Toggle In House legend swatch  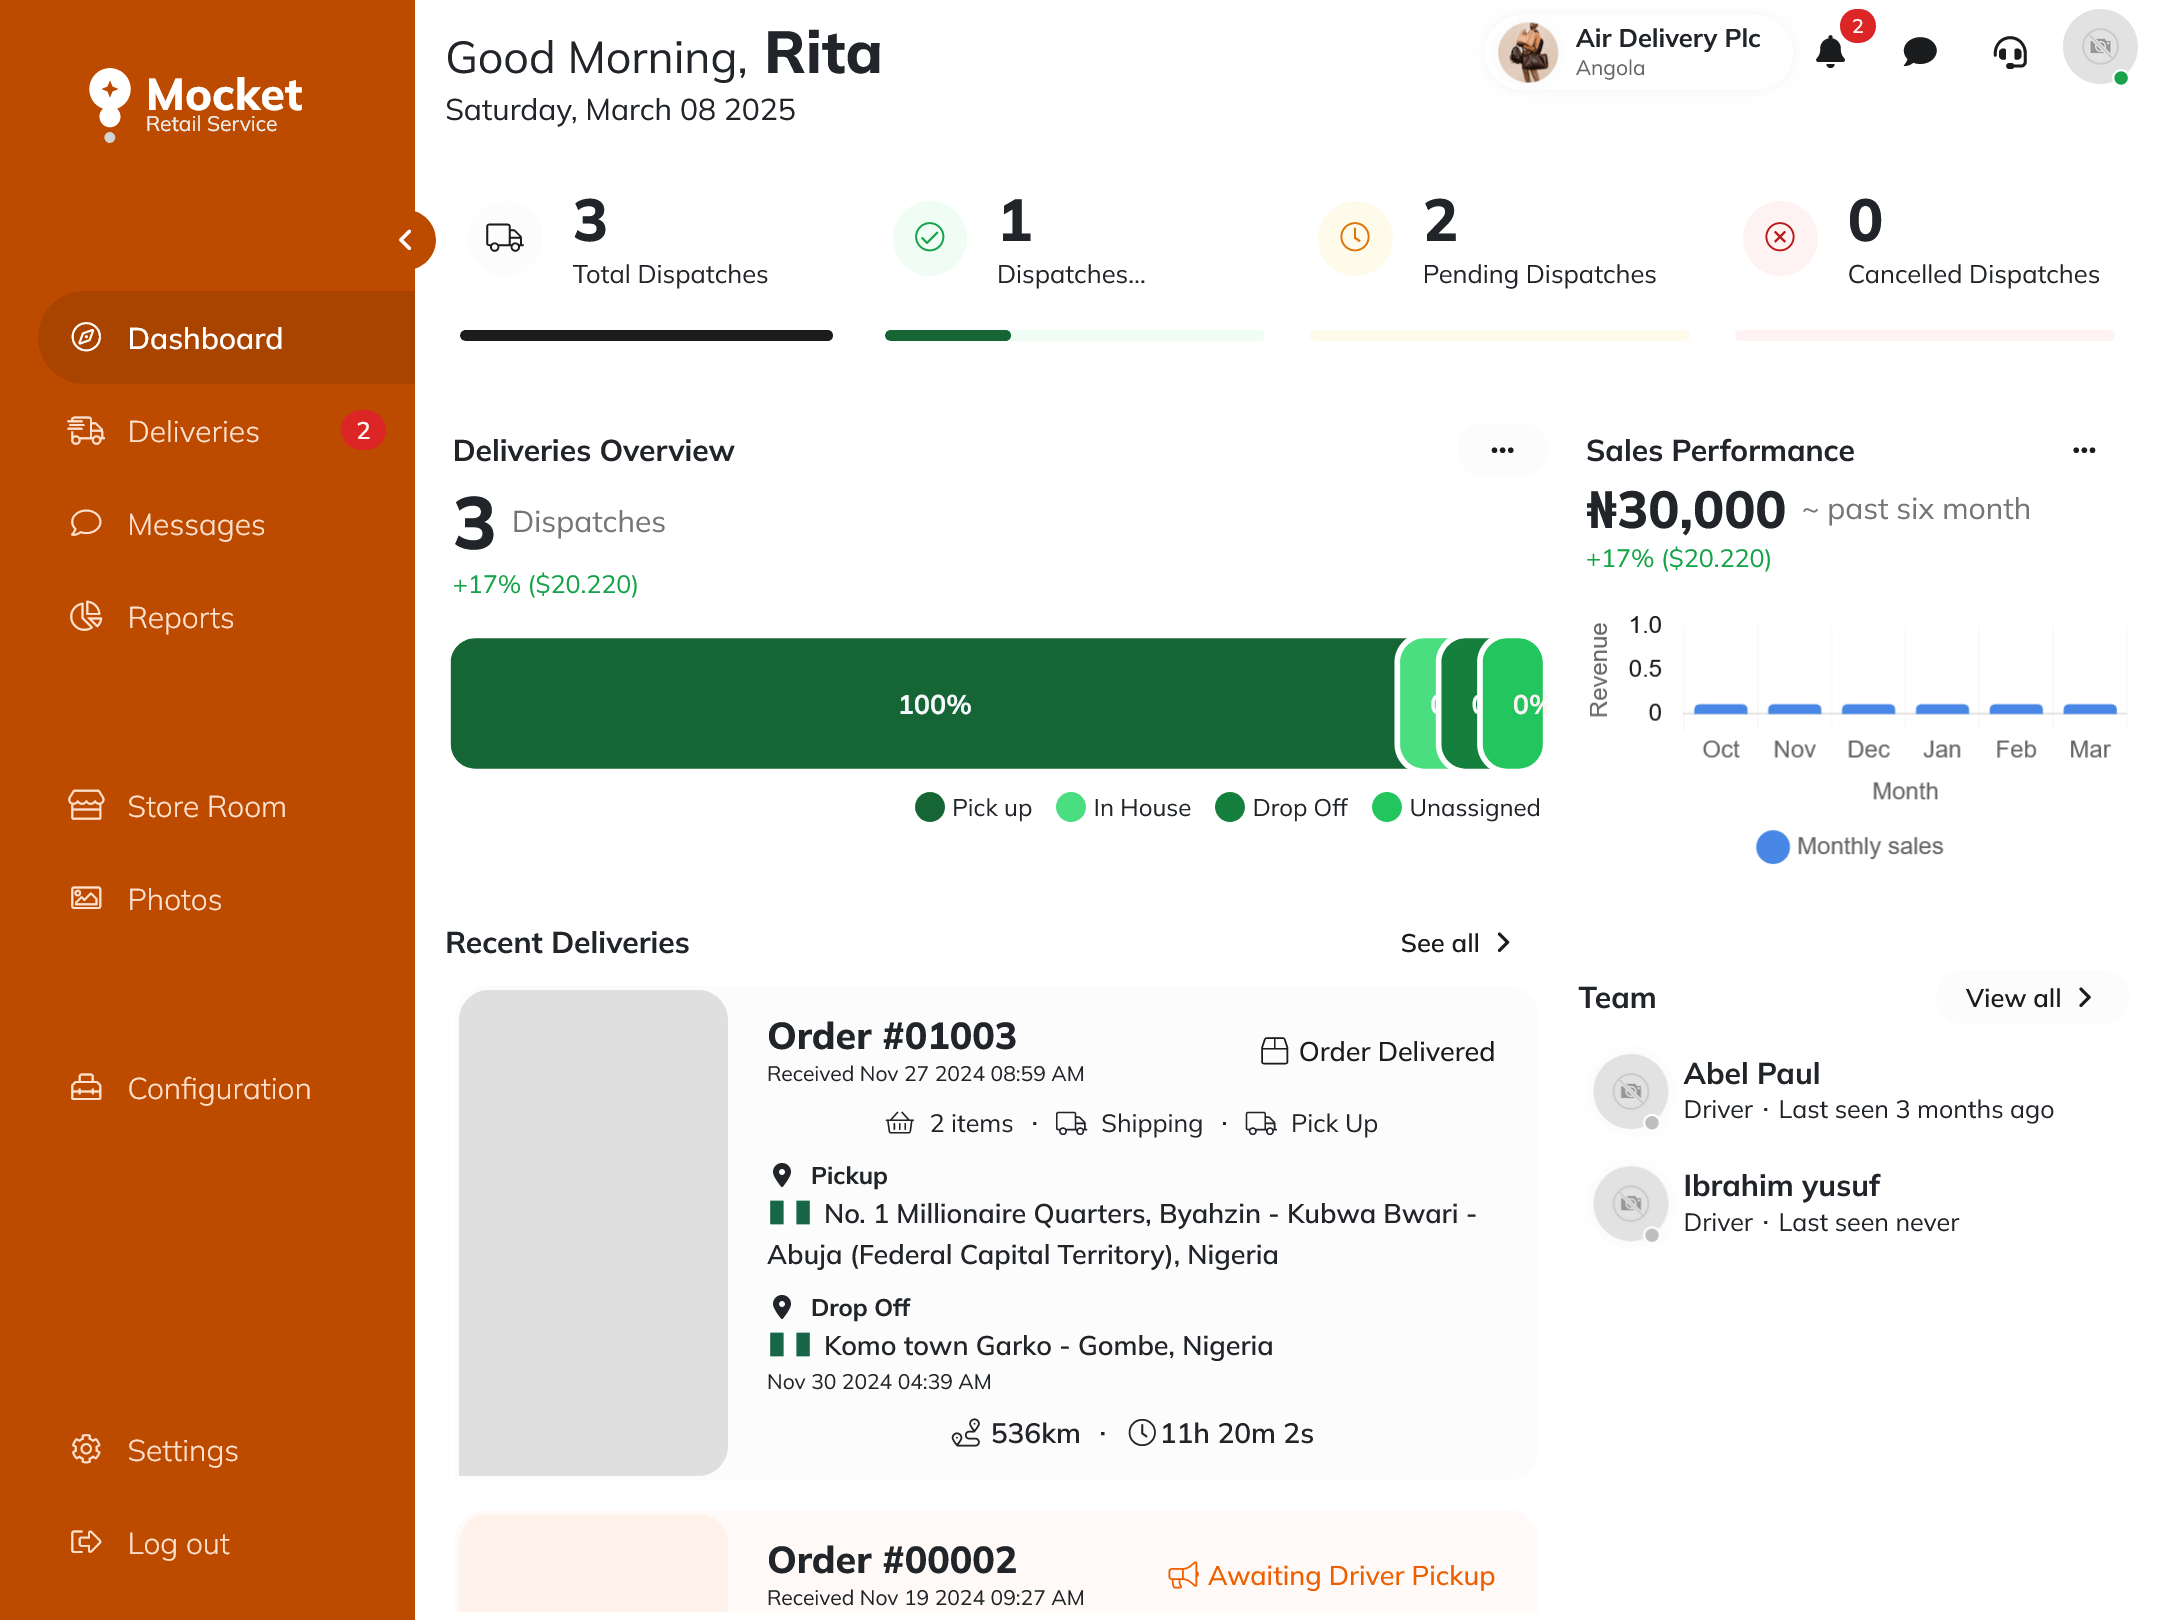1070,807
